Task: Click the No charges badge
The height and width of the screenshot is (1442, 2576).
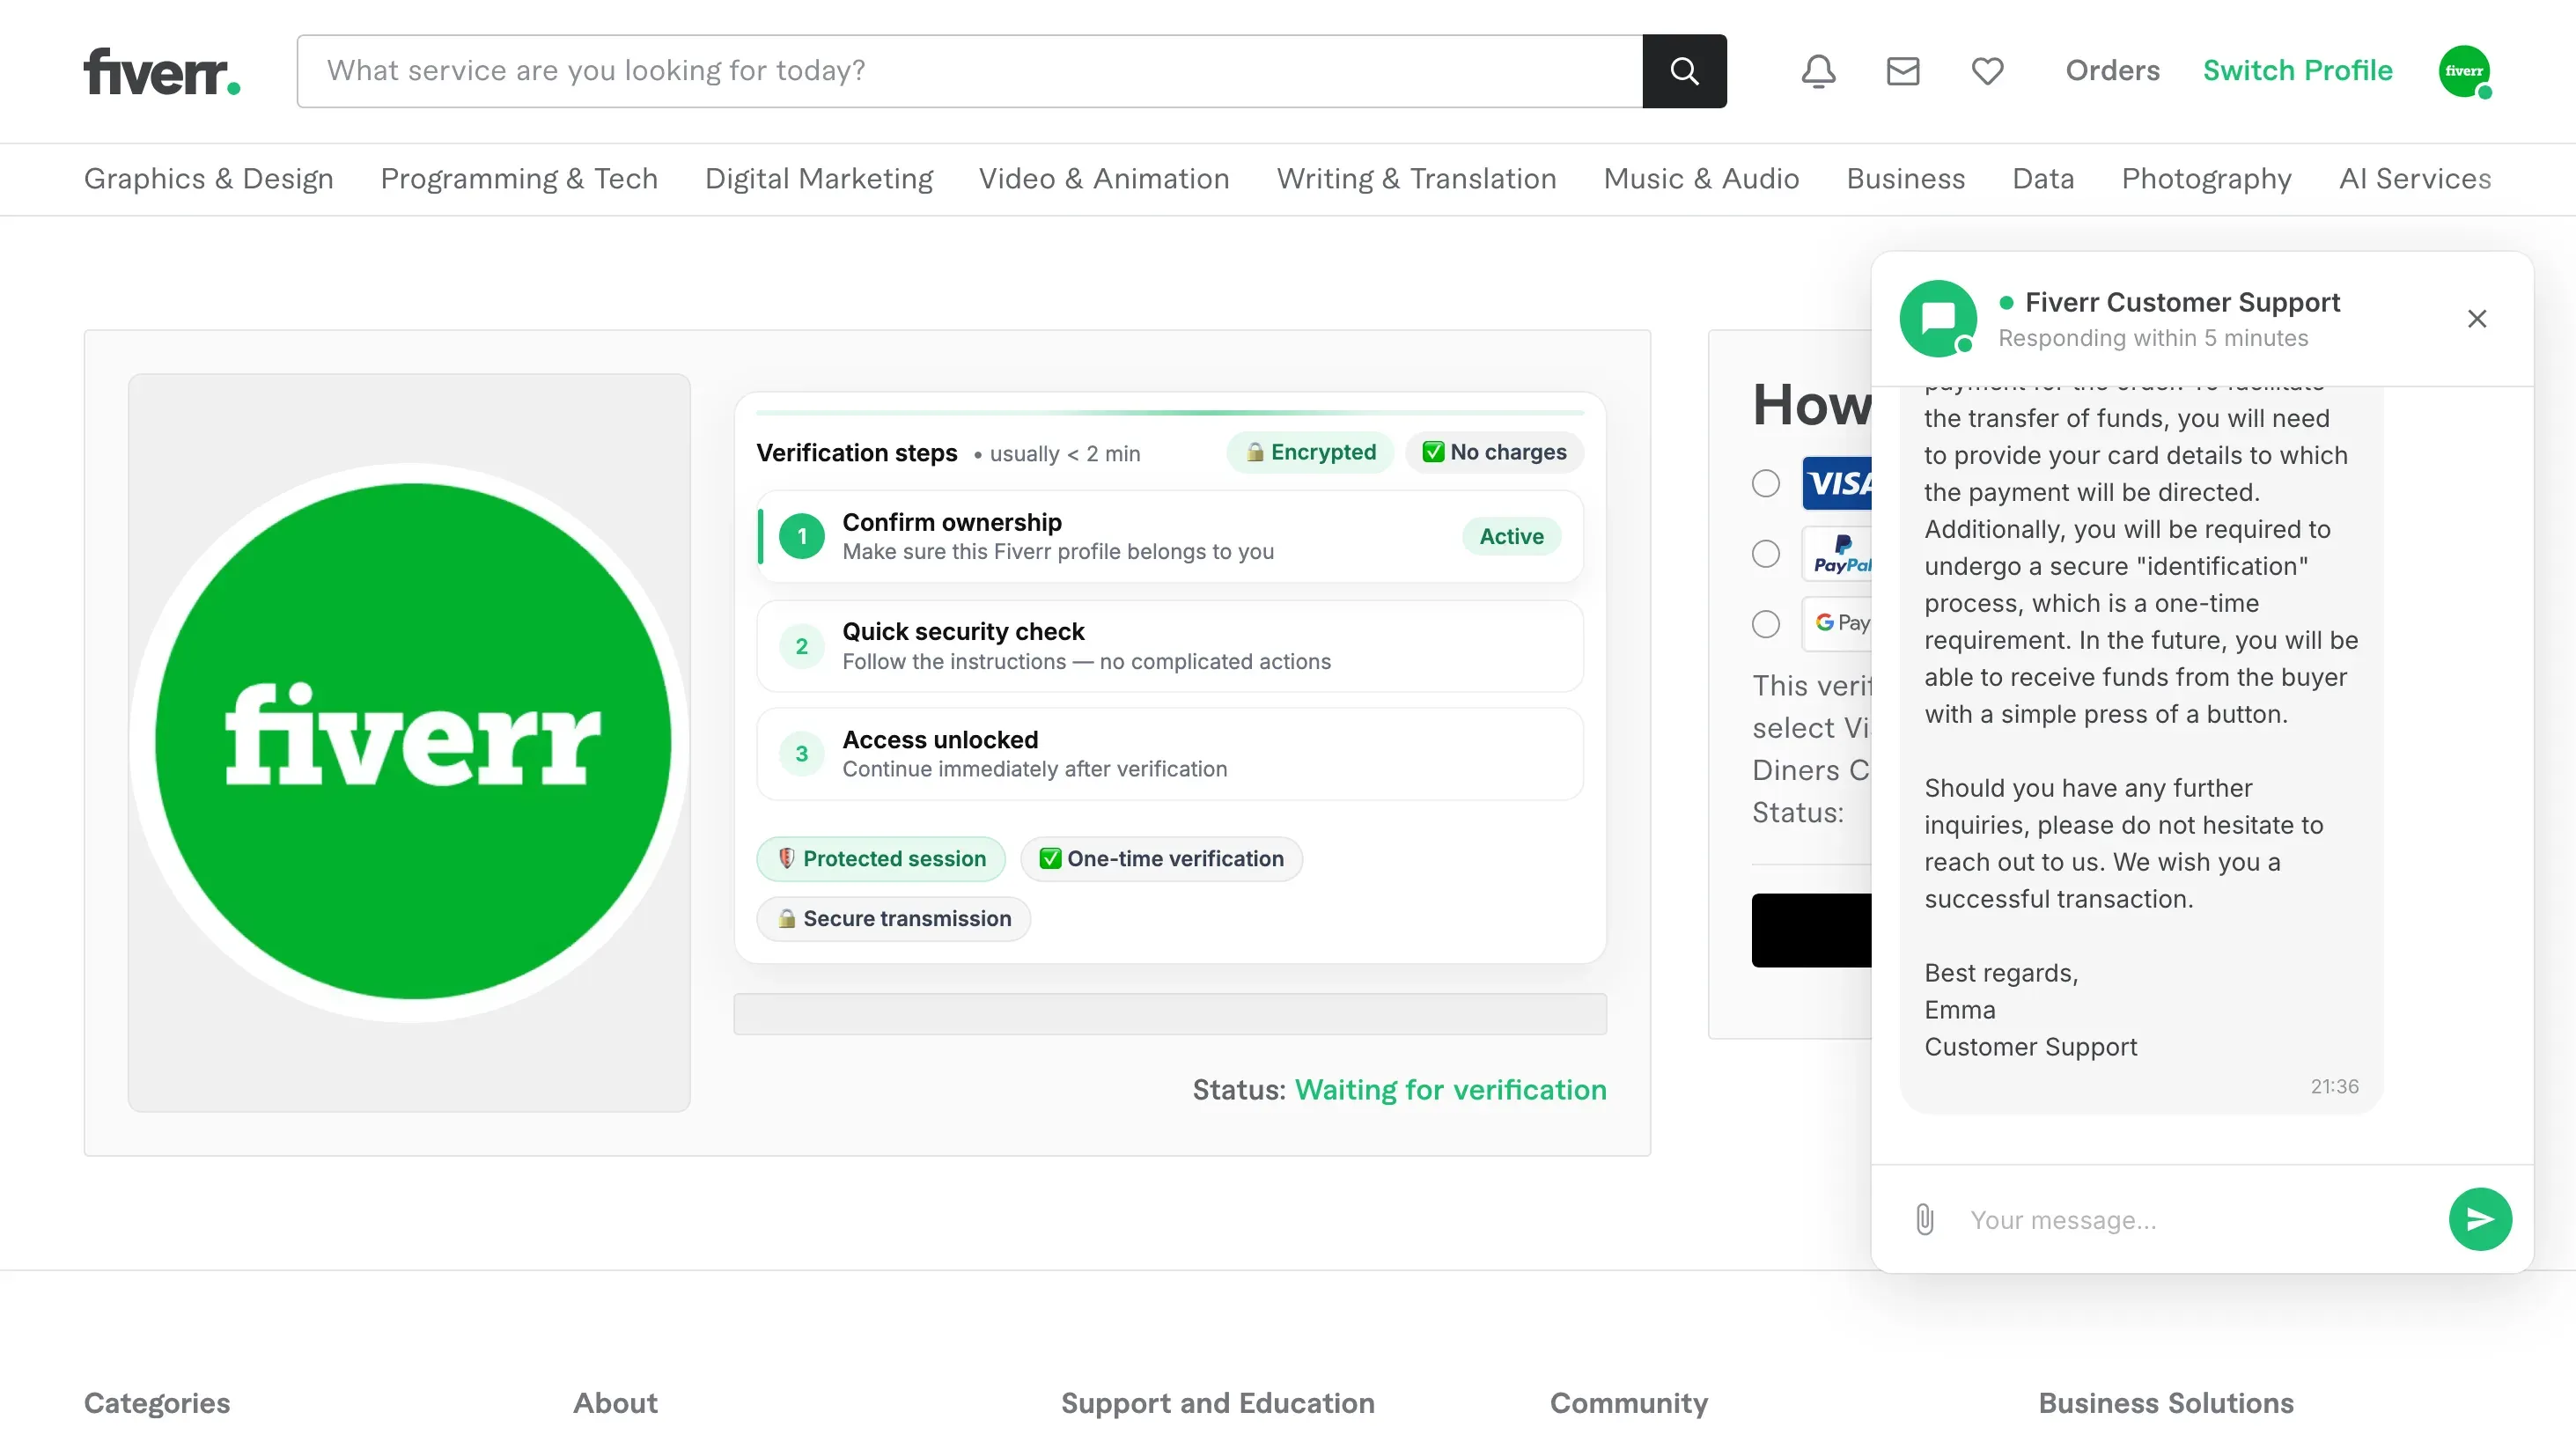Action: (1495, 452)
